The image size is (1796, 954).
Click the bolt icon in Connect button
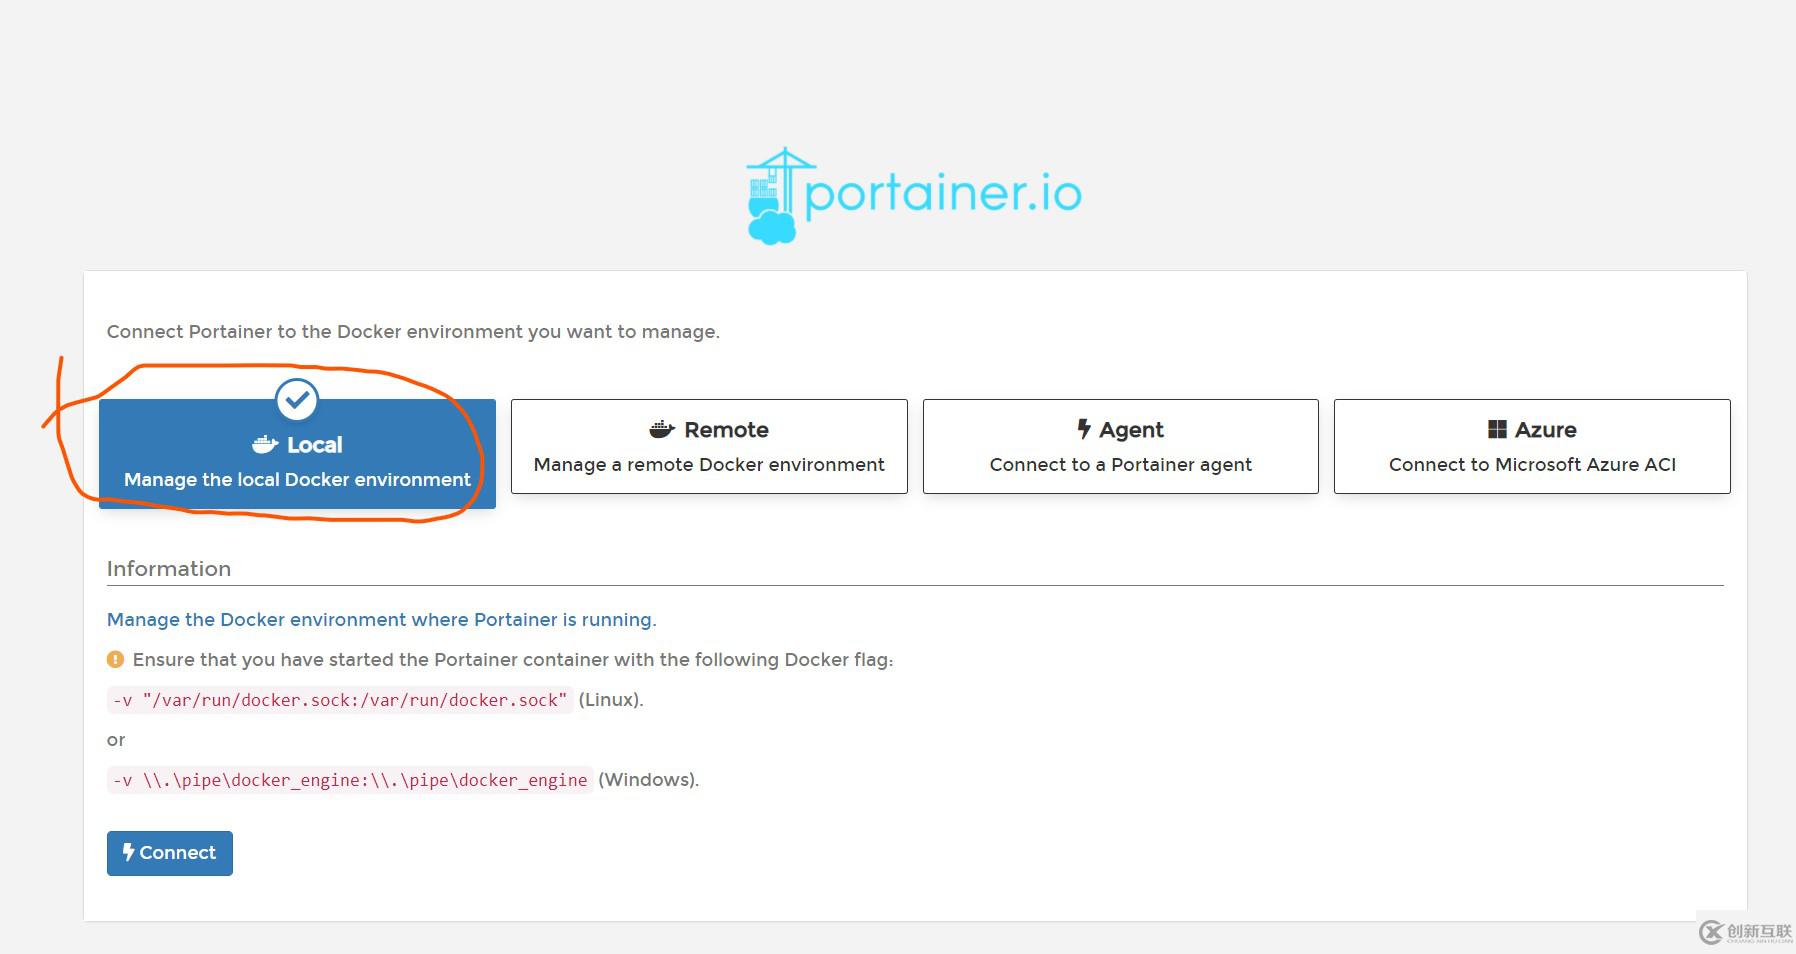128,852
